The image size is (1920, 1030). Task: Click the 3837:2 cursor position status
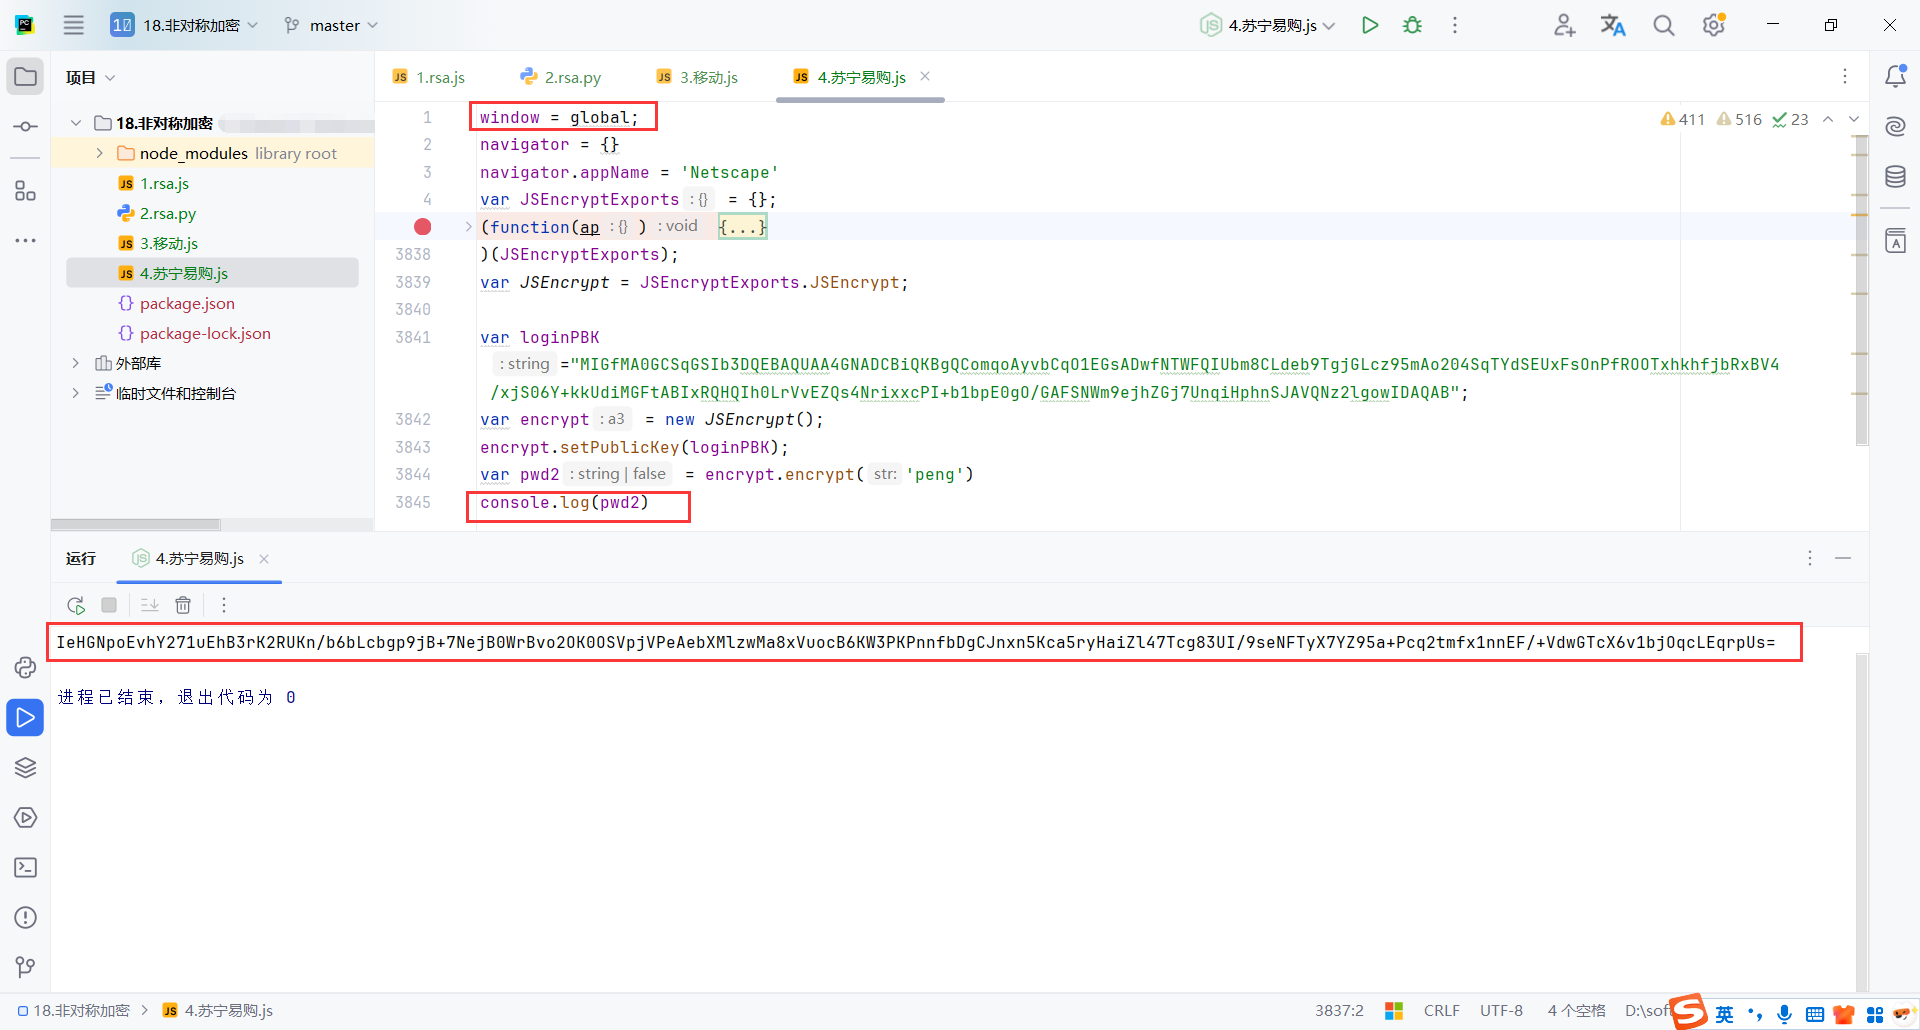coord(1339,1011)
